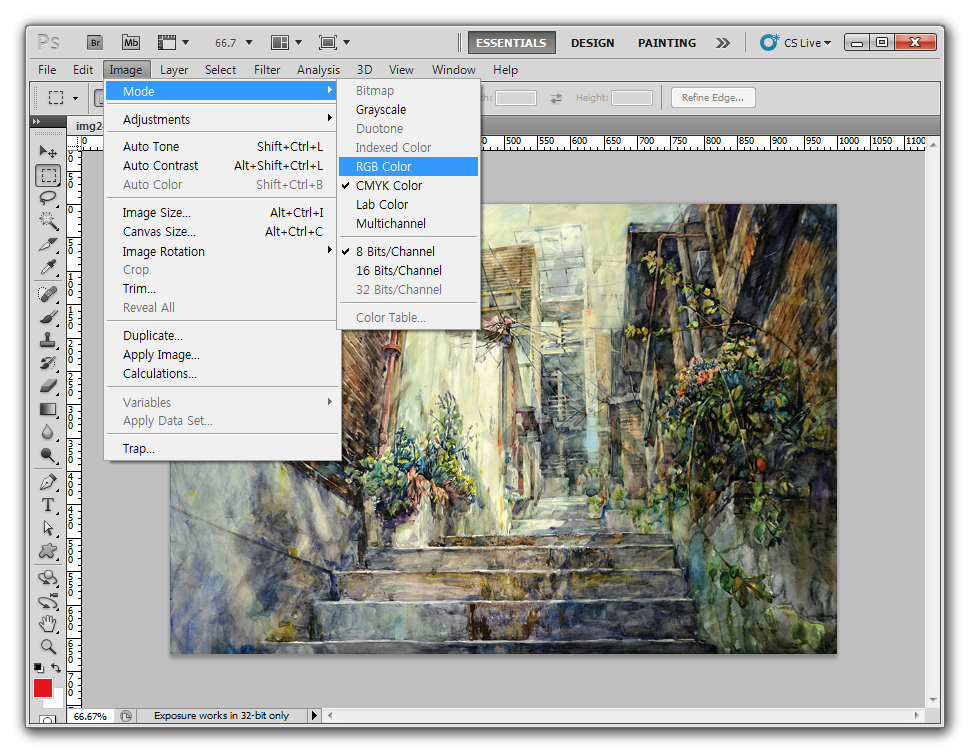This screenshot has height=752, width=974.
Task: Open the CS Live dropdown
Action: point(795,43)
